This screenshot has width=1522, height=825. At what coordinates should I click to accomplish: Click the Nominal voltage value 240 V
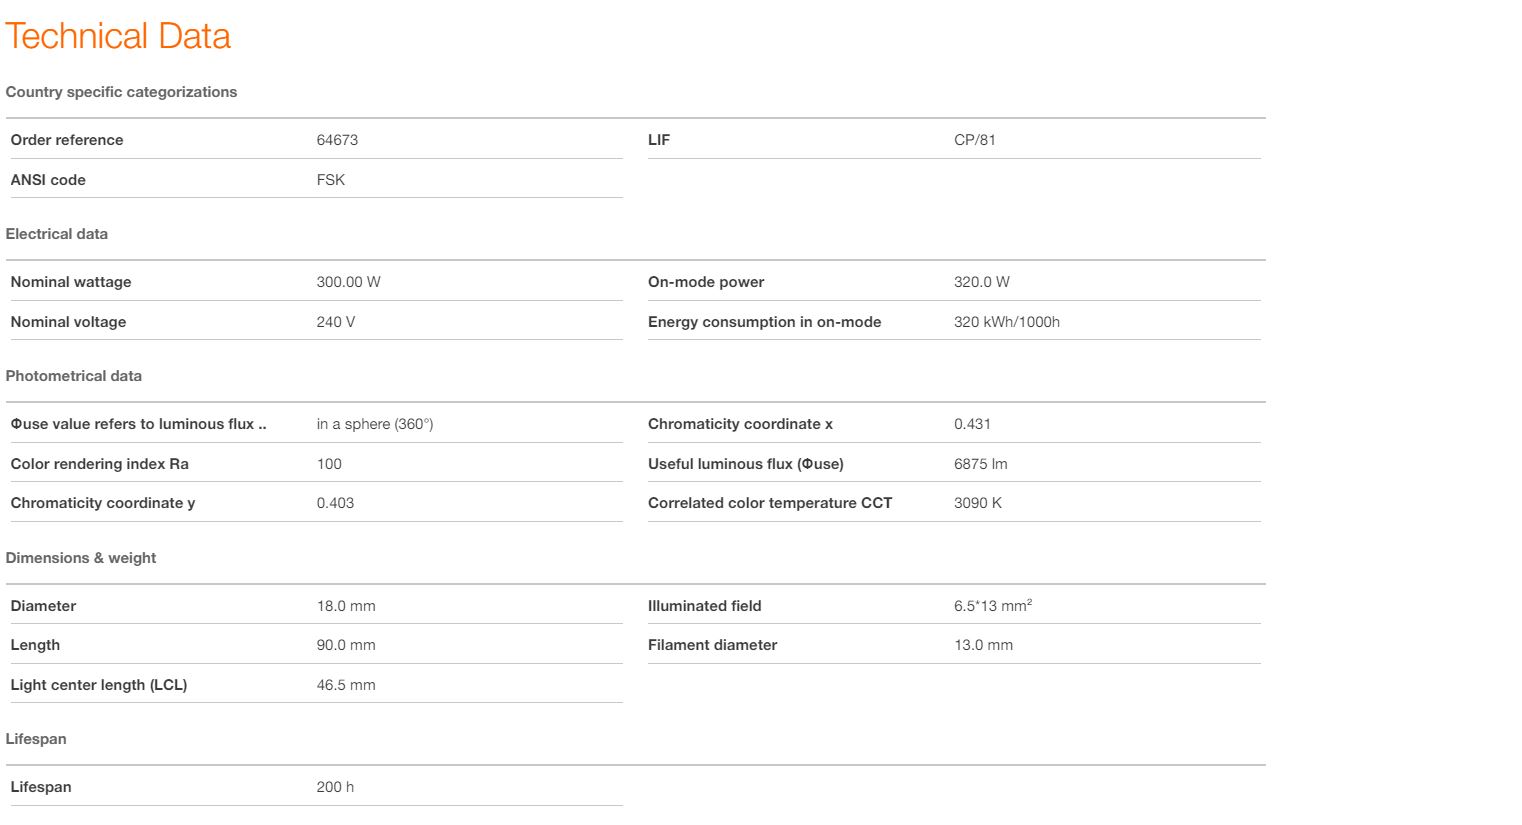[x=335, y=322]
